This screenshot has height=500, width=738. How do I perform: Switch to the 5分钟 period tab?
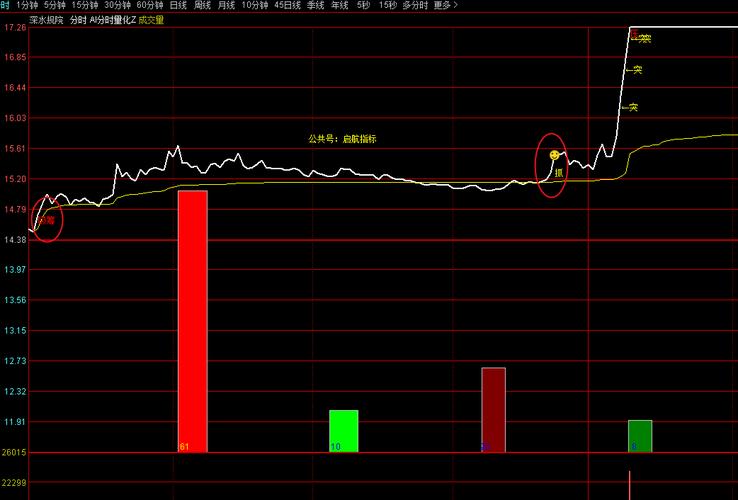point(54,5)
